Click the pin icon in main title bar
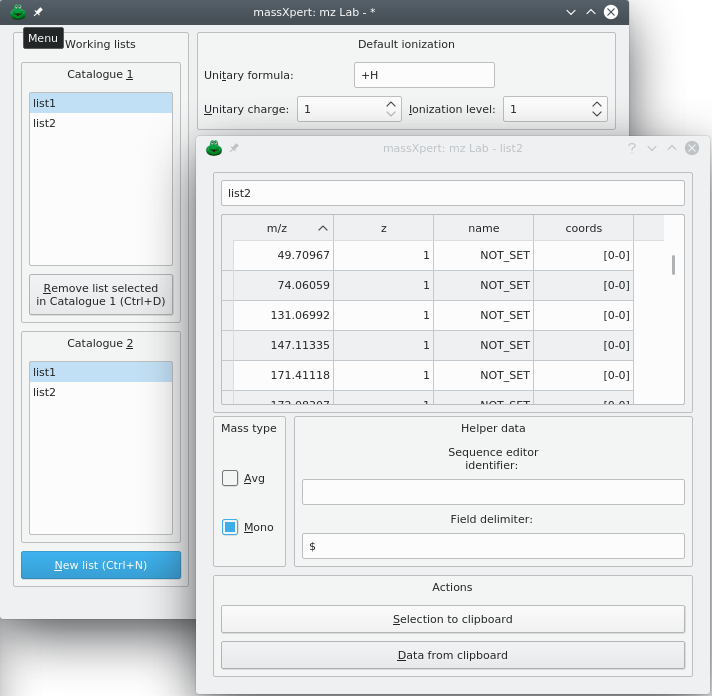712x696 pixels. click(x=38, y=12)
